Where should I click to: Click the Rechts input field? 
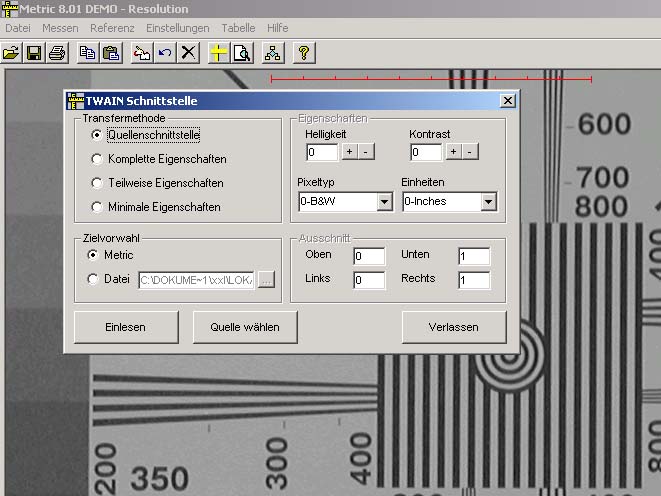pos(474,280)
